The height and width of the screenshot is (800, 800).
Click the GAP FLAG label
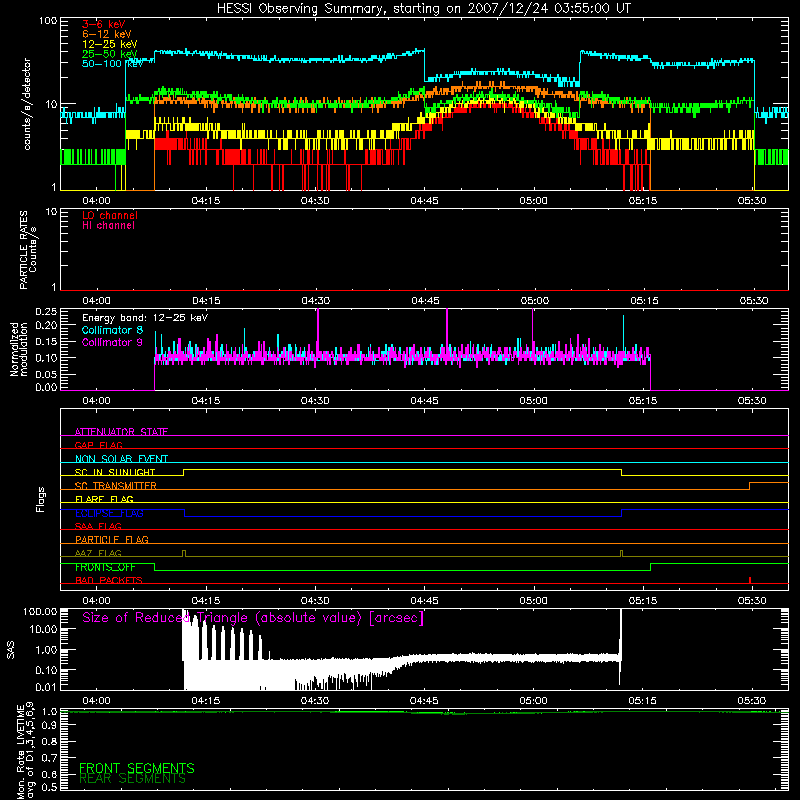click(98, 445)
